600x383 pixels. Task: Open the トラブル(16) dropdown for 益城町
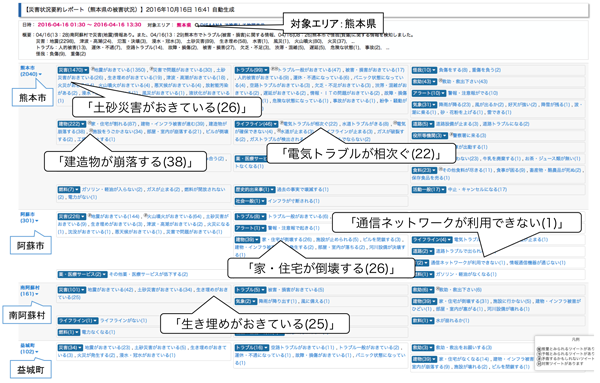252,348
